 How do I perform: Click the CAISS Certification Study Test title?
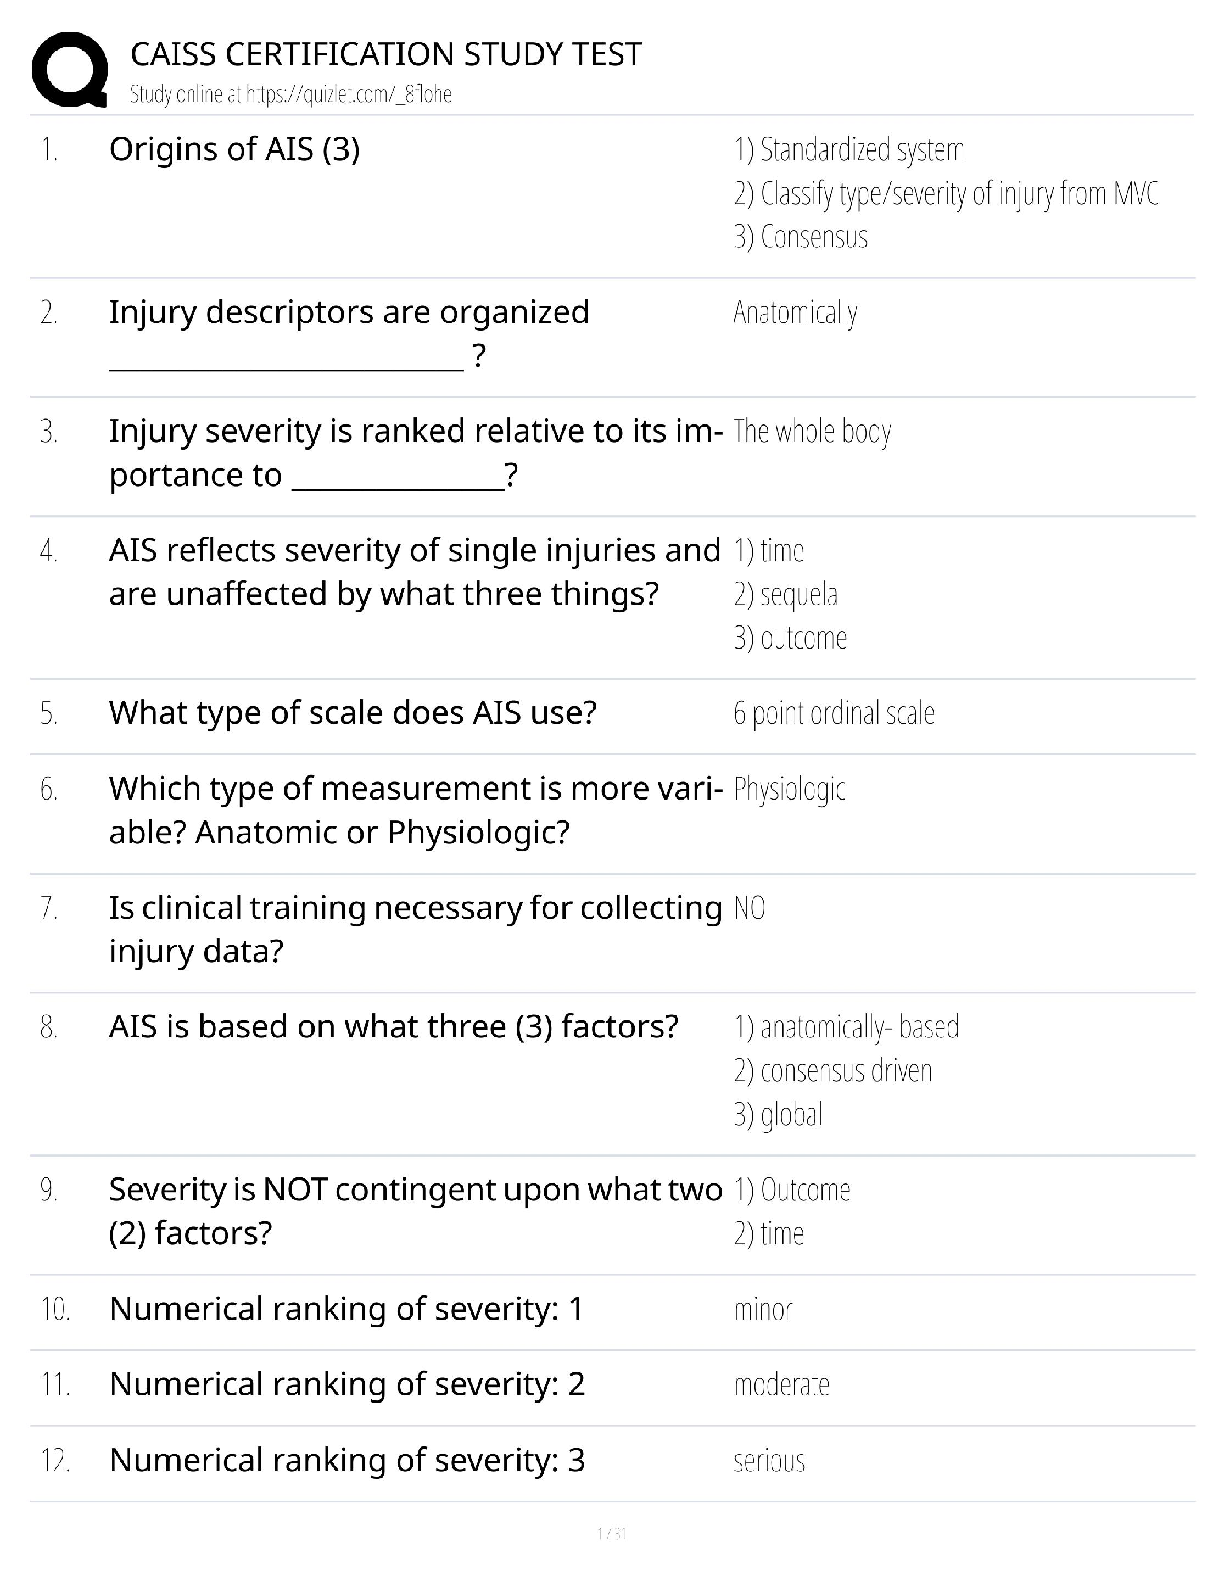tap(386, 54)
